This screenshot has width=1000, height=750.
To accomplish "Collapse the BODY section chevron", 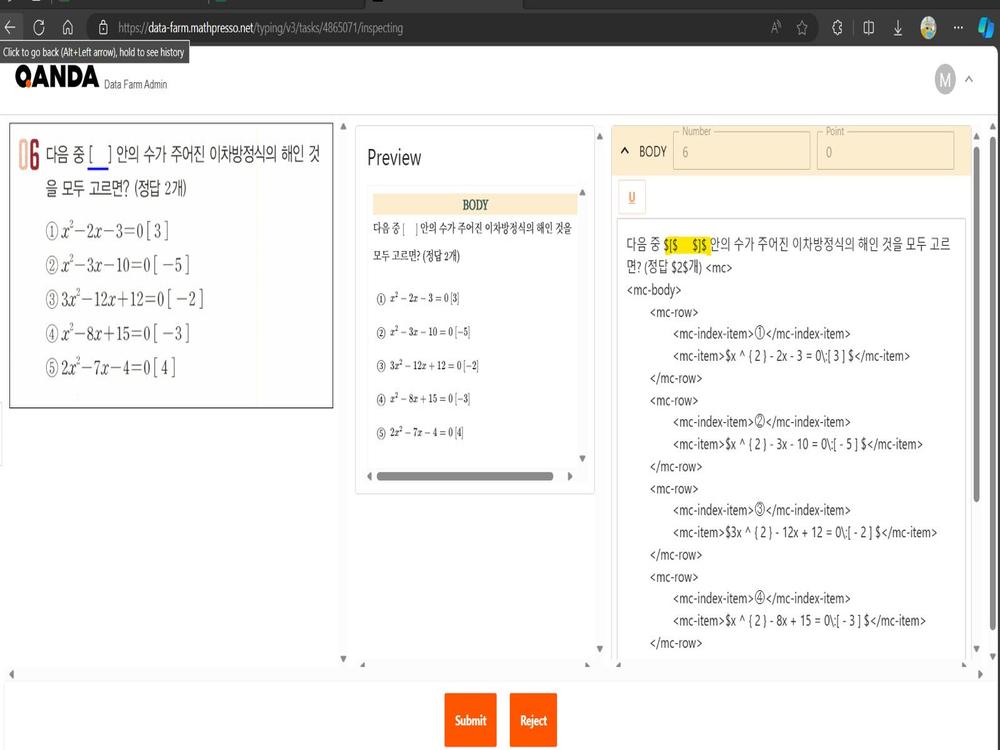I will click(624, 151).
